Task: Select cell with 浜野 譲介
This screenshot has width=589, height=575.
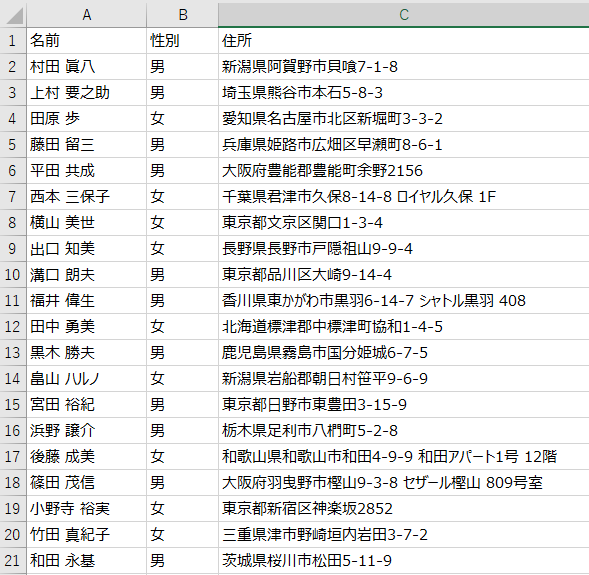Action: tap(86, 430)
